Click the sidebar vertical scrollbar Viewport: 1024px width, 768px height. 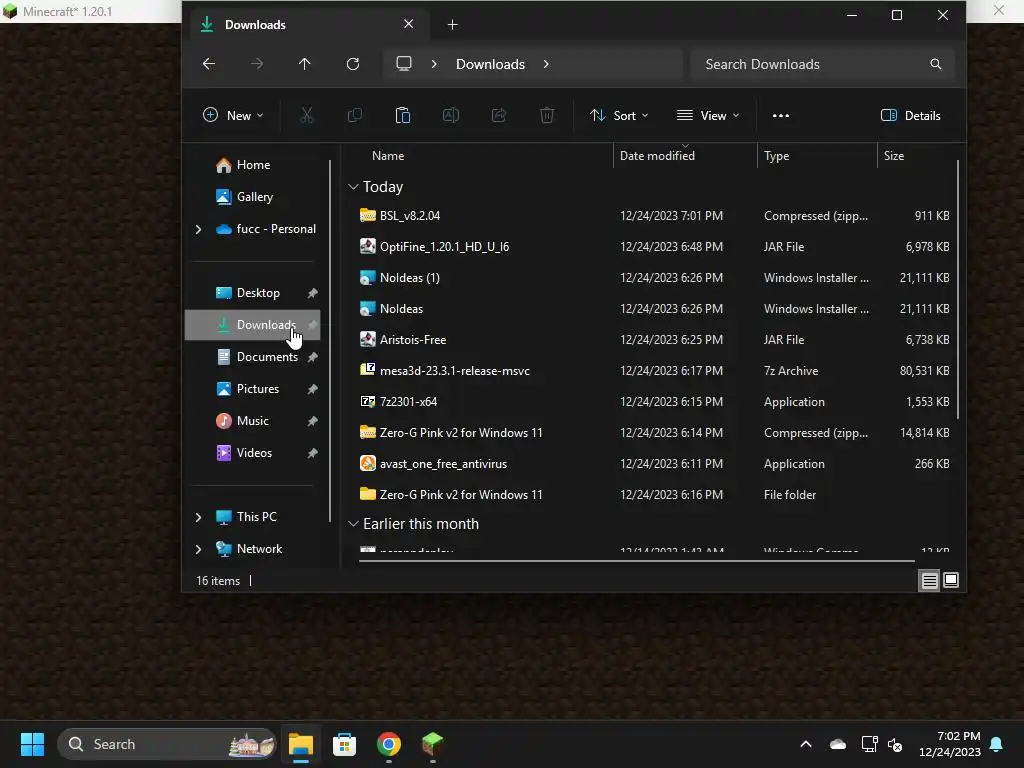pos(330,340)
